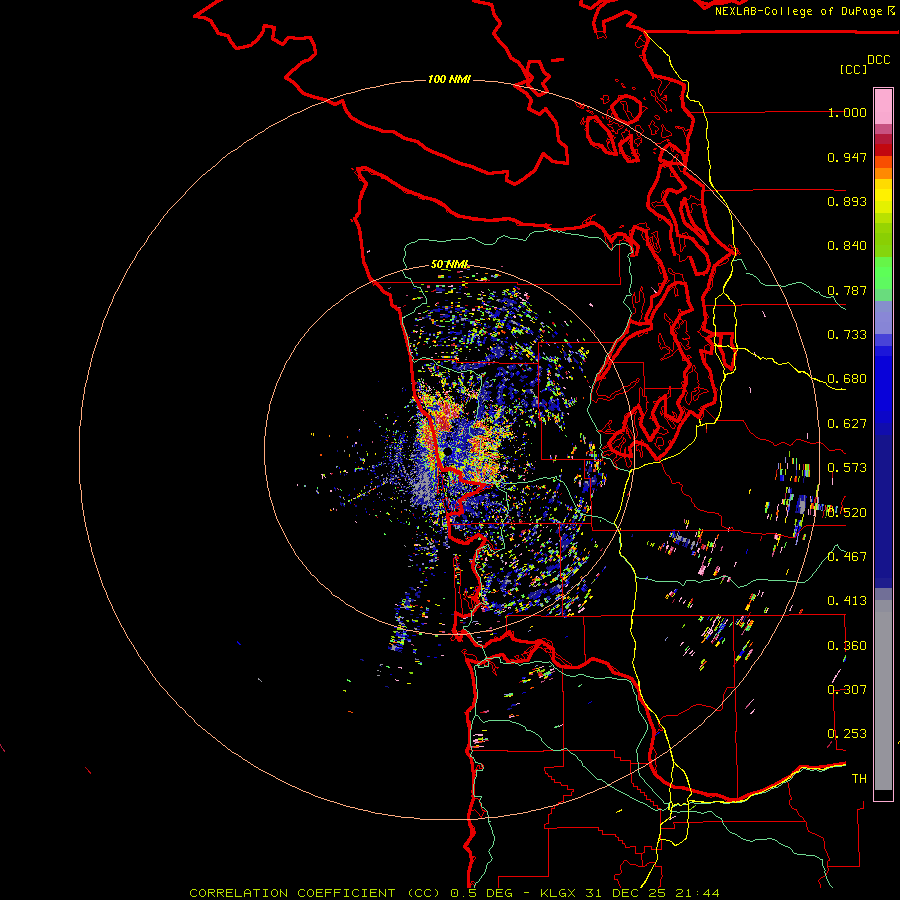Click the 0.467 scale value

(847, 557)
